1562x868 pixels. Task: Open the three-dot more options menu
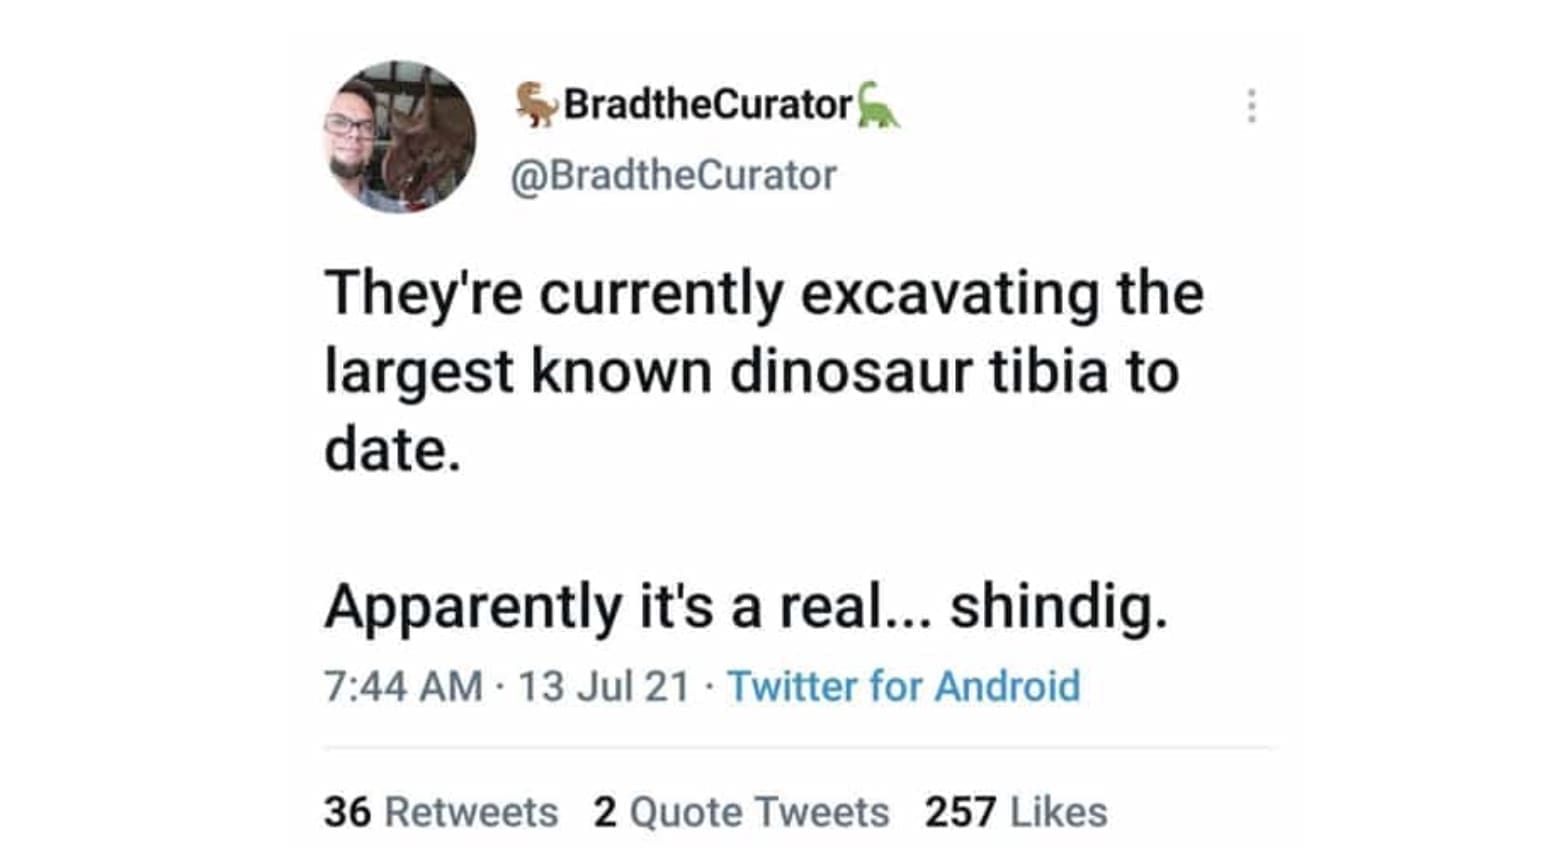tap(1251, 106)
